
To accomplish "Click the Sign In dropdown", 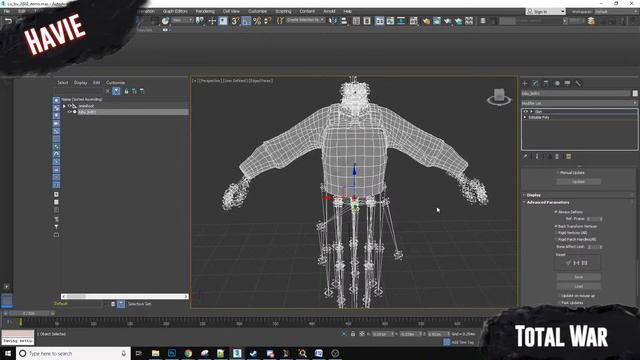I will (545, 11).
